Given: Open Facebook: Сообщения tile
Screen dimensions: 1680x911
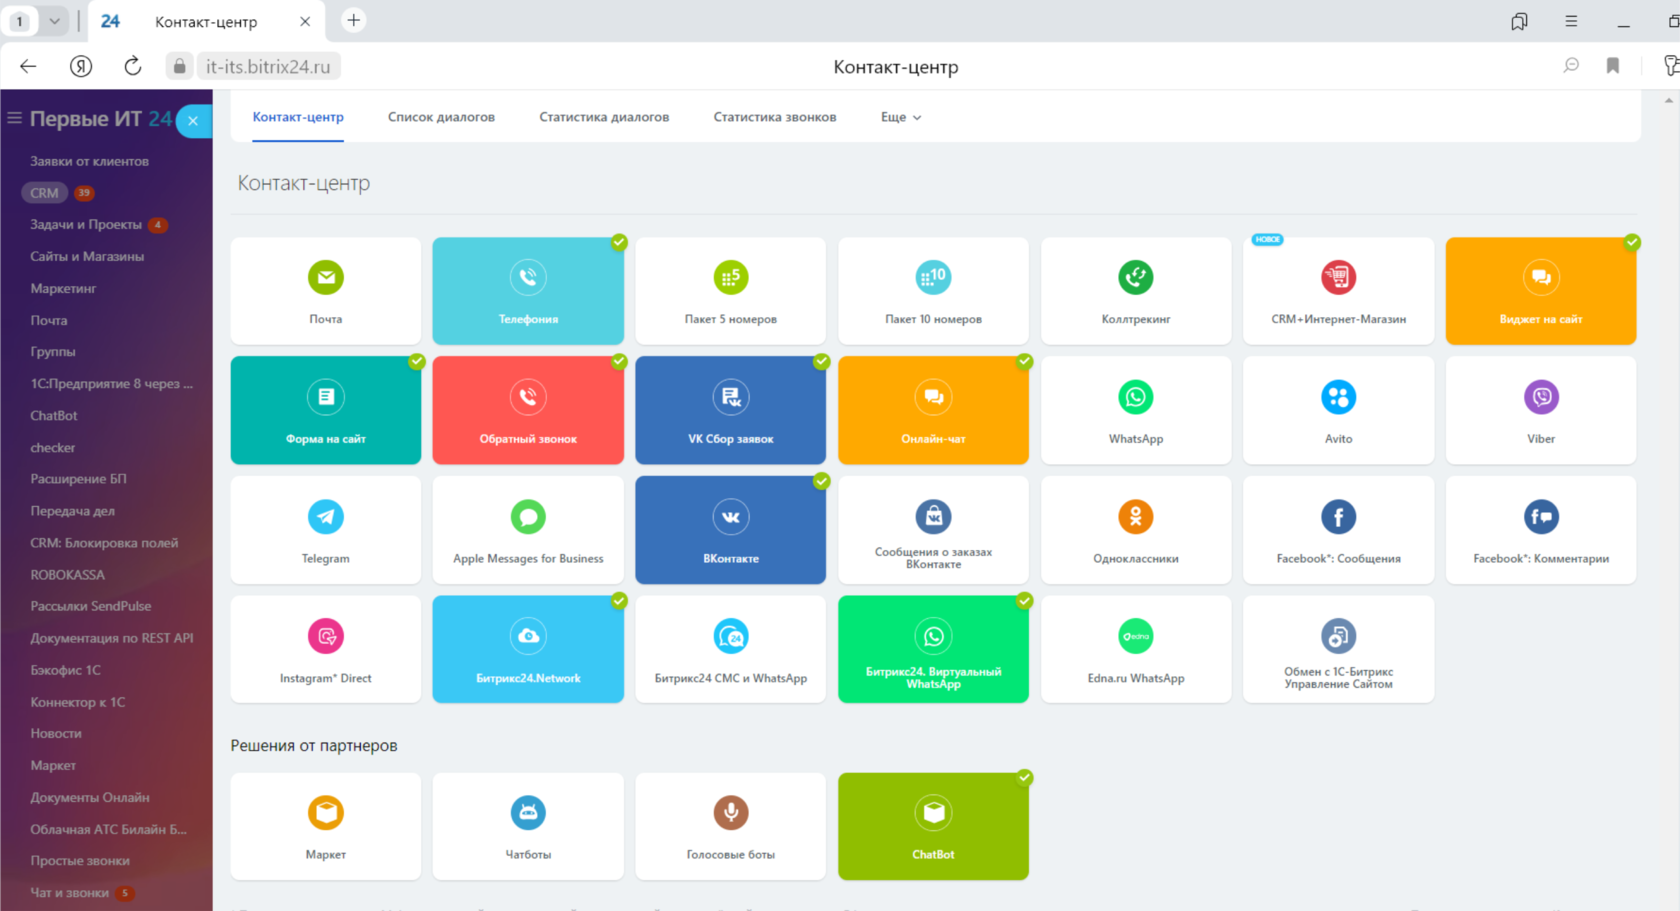Looking at the screenshot, I should tap(1338, 530).
